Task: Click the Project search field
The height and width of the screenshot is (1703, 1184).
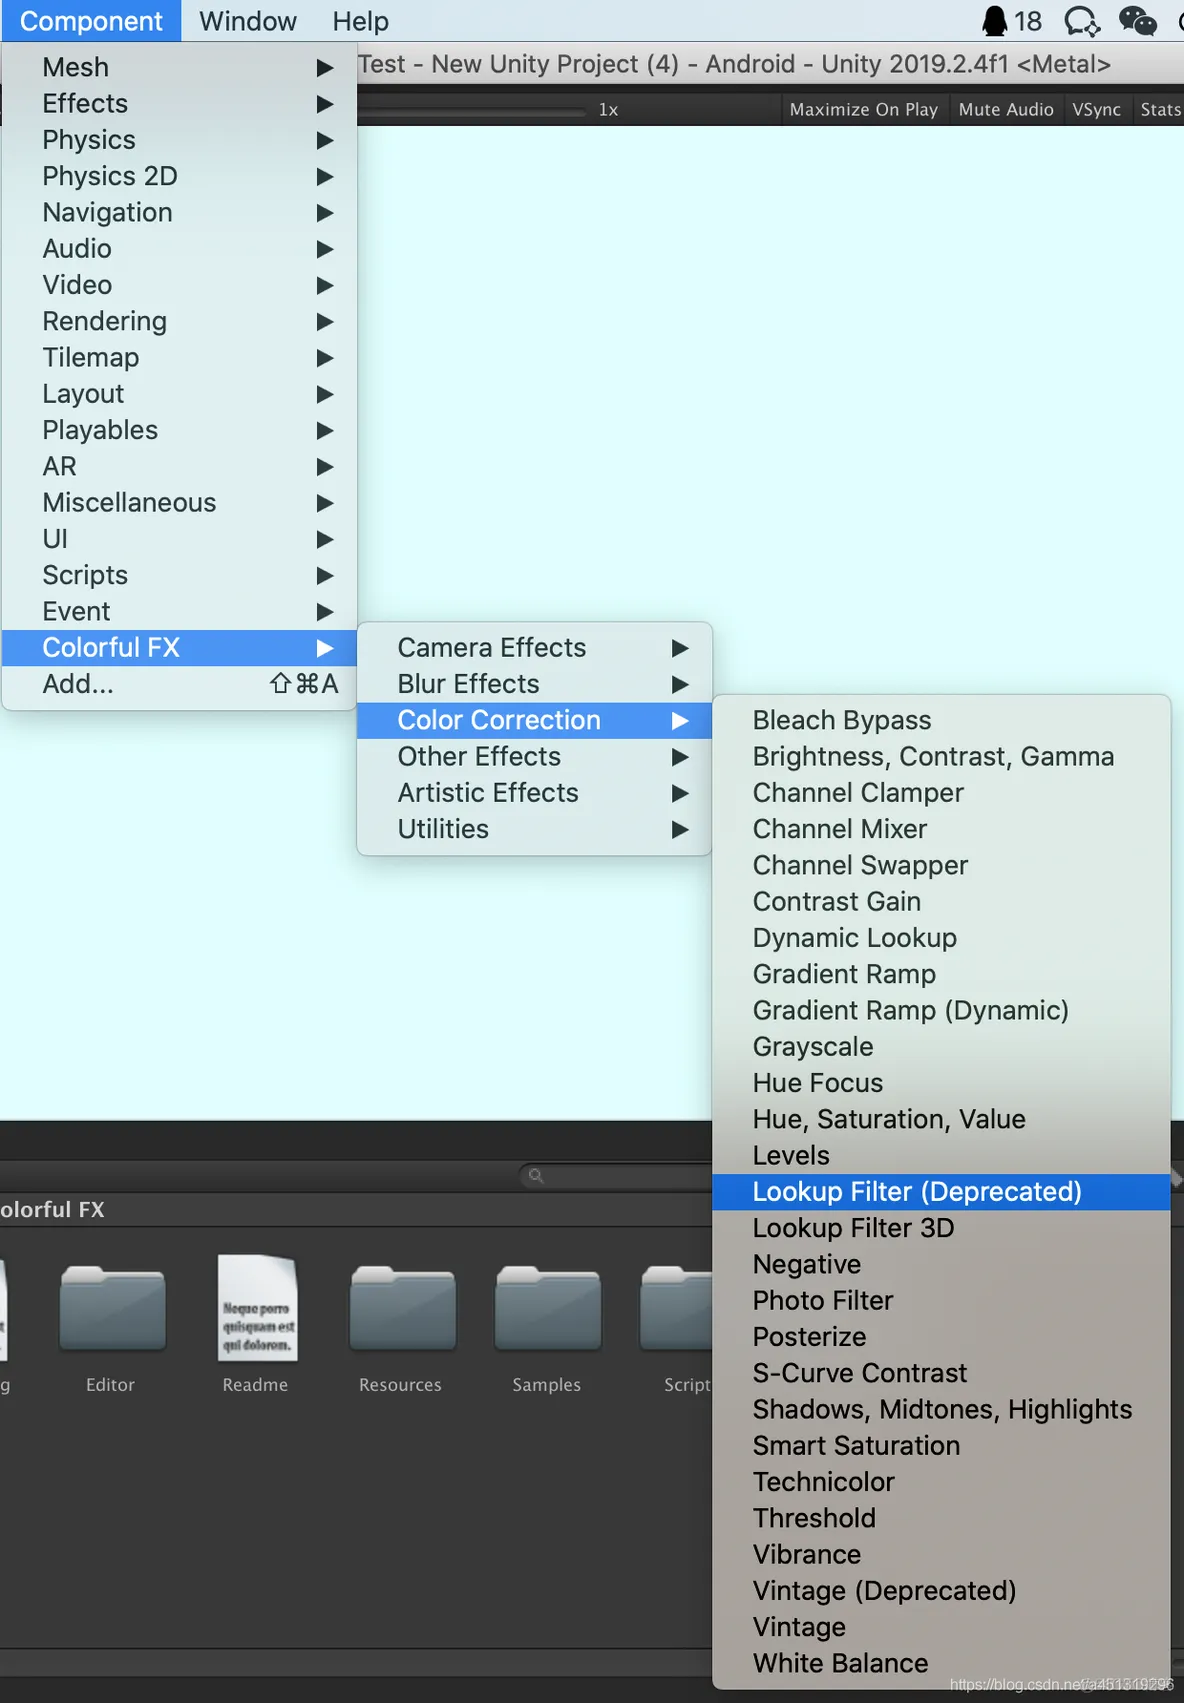Action: (x=616, y=1176)
